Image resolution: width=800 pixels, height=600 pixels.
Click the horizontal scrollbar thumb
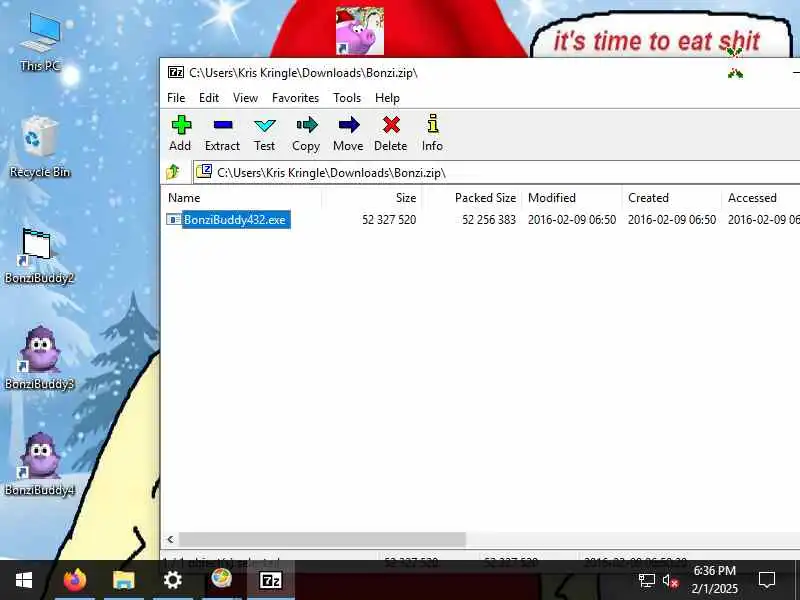pyautogui.click(x=322, y=539)
